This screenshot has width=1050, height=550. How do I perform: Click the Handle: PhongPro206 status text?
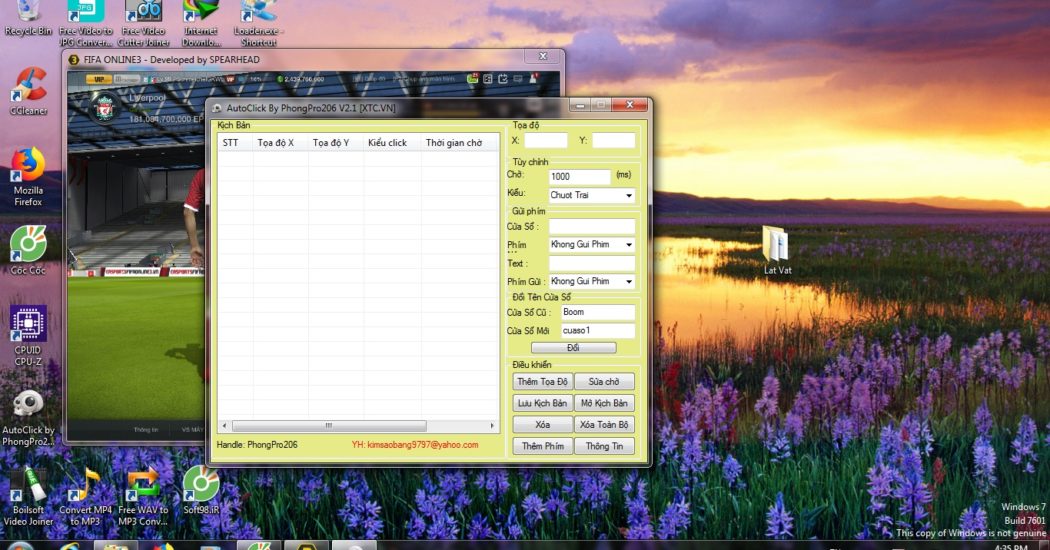click(257, 445)
